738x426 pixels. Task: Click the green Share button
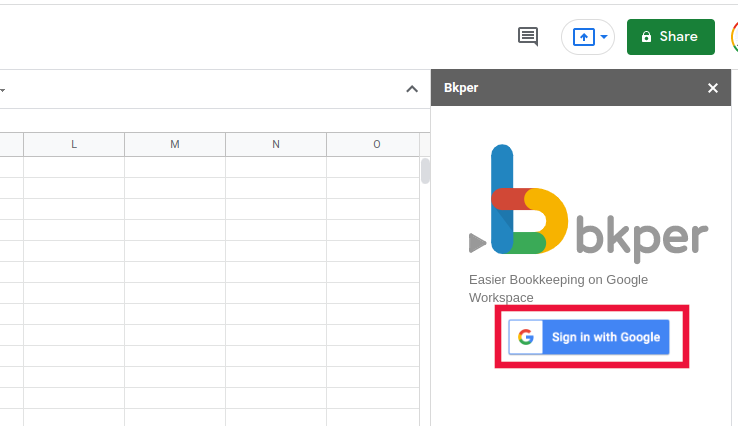tap(671, 37)
